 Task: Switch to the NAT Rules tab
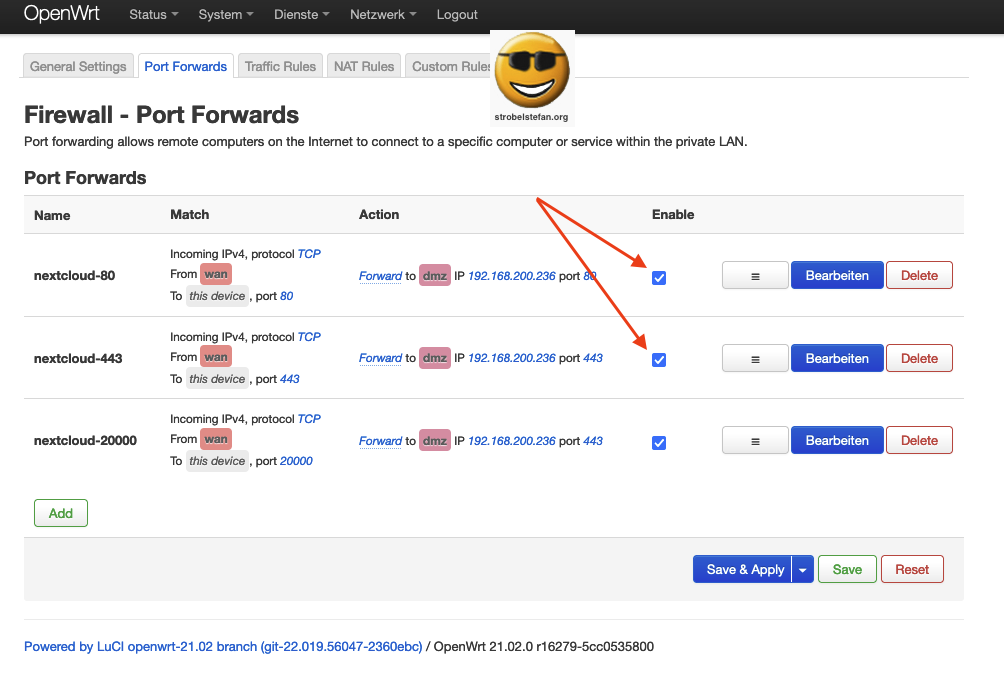pos(363,65)
